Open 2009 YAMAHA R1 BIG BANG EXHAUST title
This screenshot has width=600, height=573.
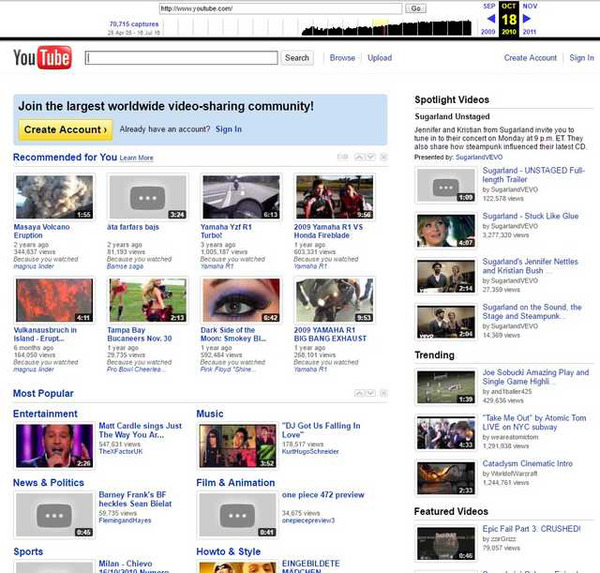[330, 334]
